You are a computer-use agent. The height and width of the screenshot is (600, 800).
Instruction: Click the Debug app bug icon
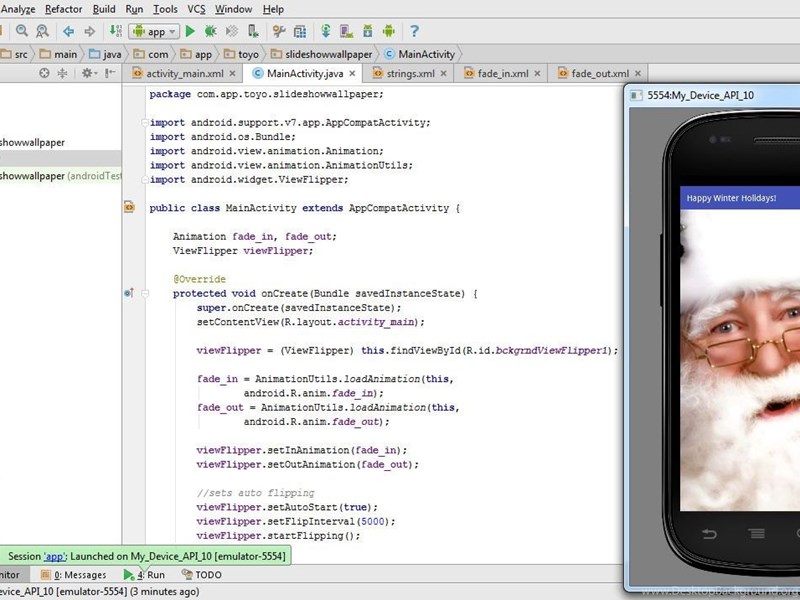[211, 32]
